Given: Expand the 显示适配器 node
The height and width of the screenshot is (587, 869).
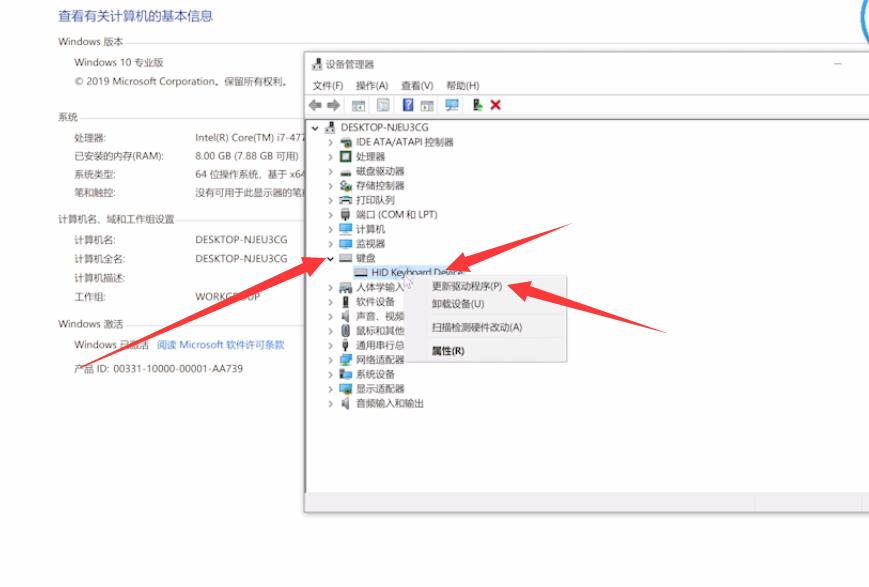Looking at the screenshot, I should tap(330, 389).
